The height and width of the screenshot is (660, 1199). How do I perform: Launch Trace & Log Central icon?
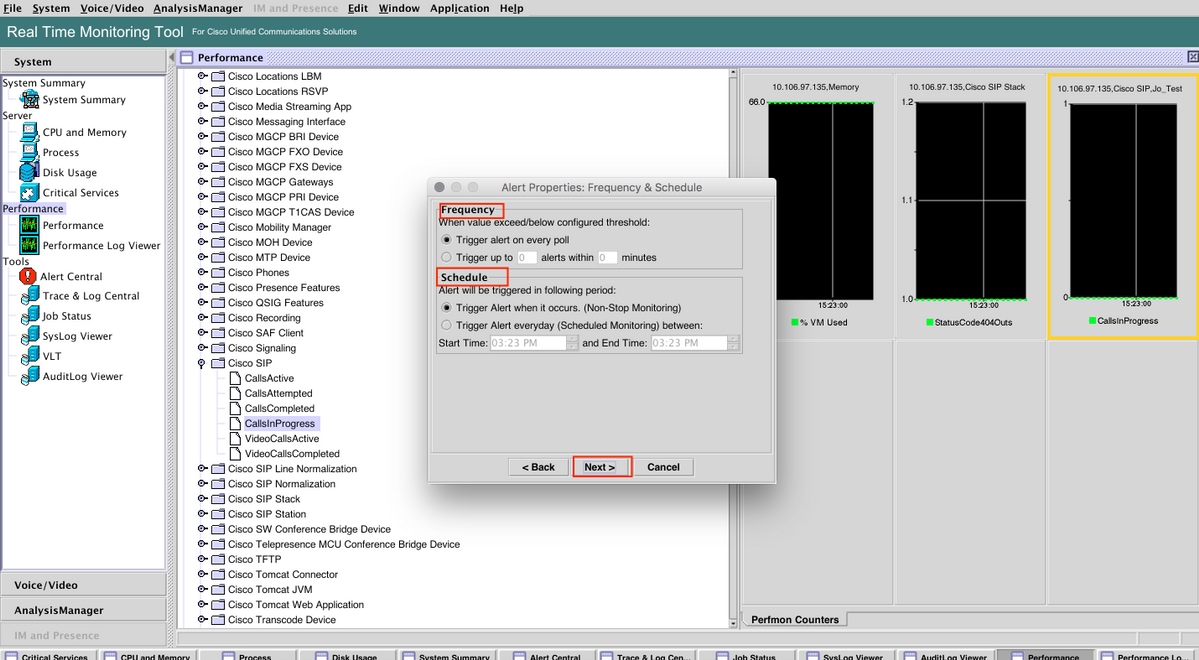(x=30, y=296)
